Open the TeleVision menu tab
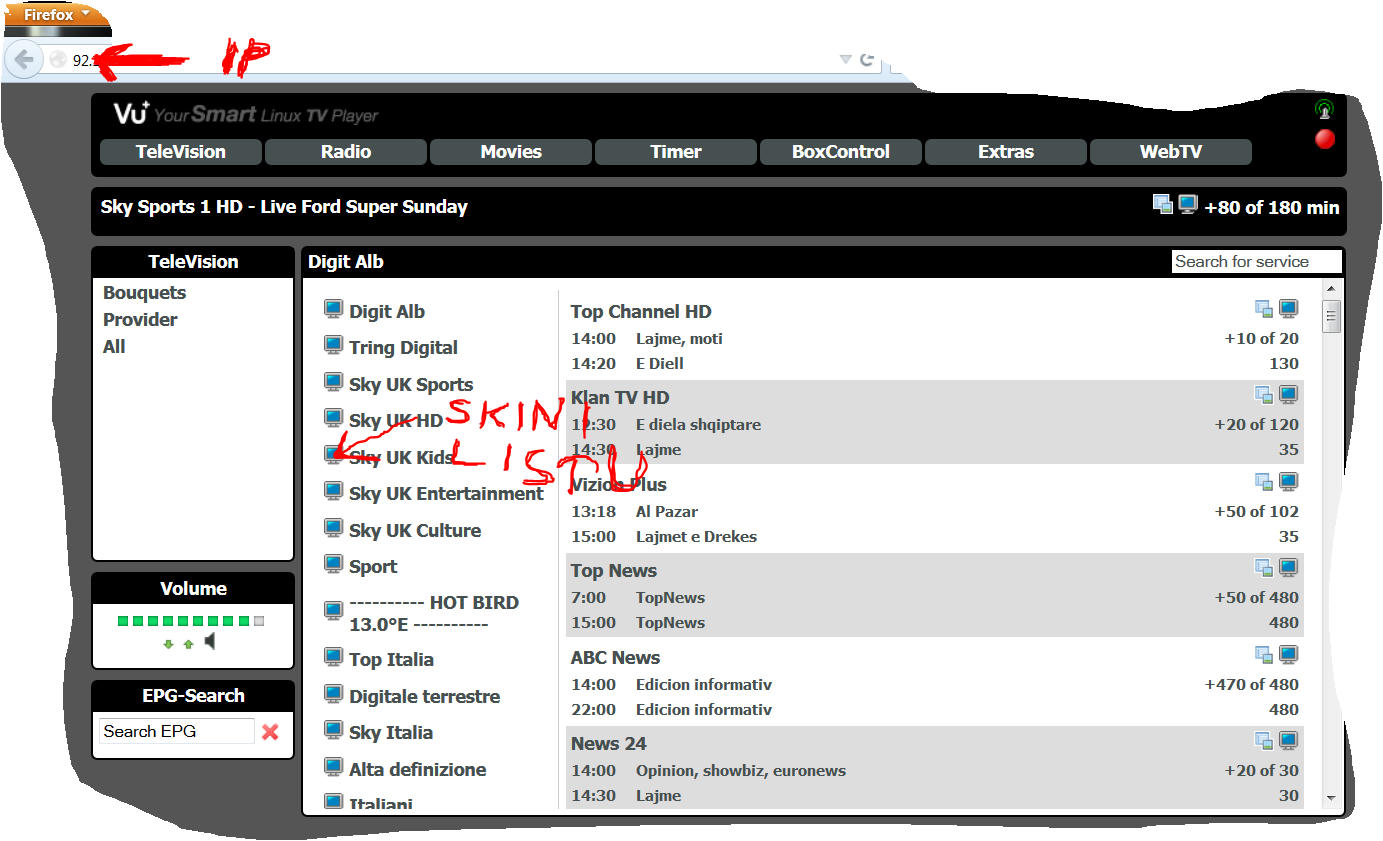Viewport: 1383px width, 841px height. pyautogui.click(x=181, y=152)
